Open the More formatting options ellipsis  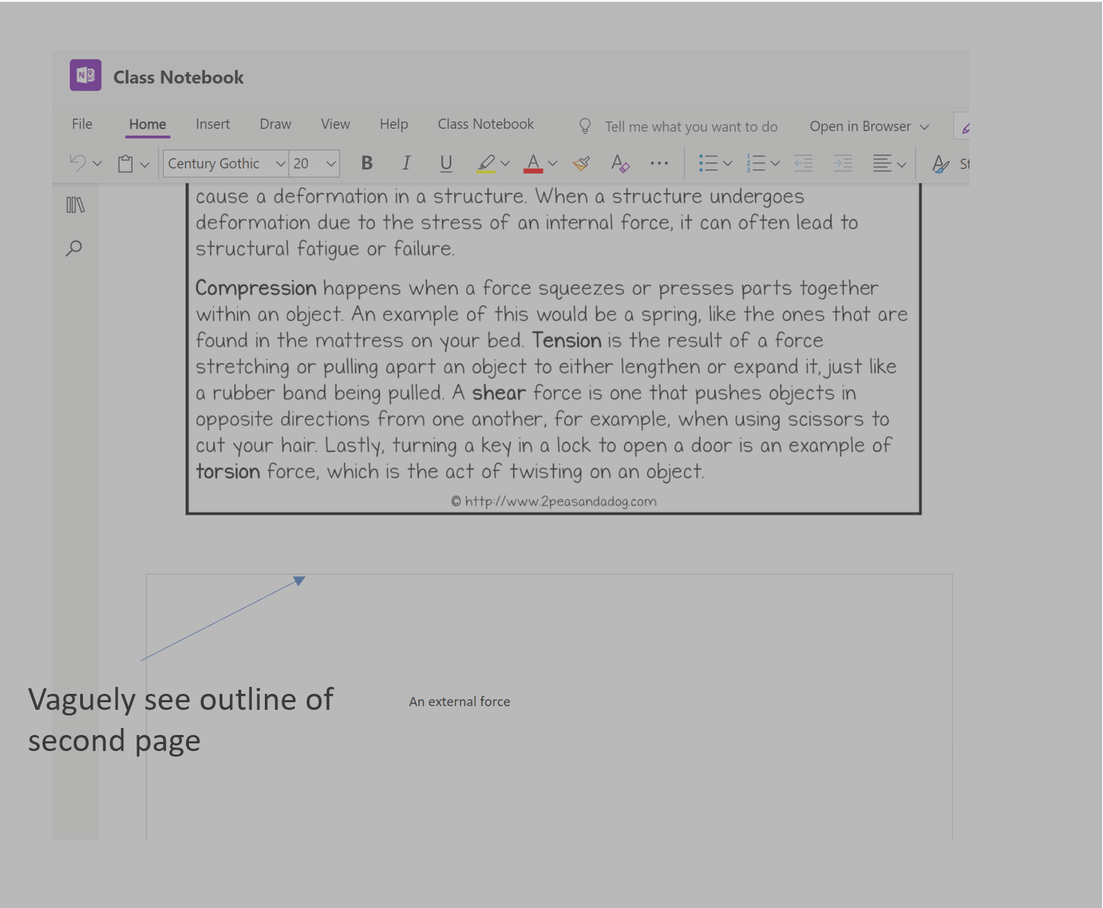(659, 163)
